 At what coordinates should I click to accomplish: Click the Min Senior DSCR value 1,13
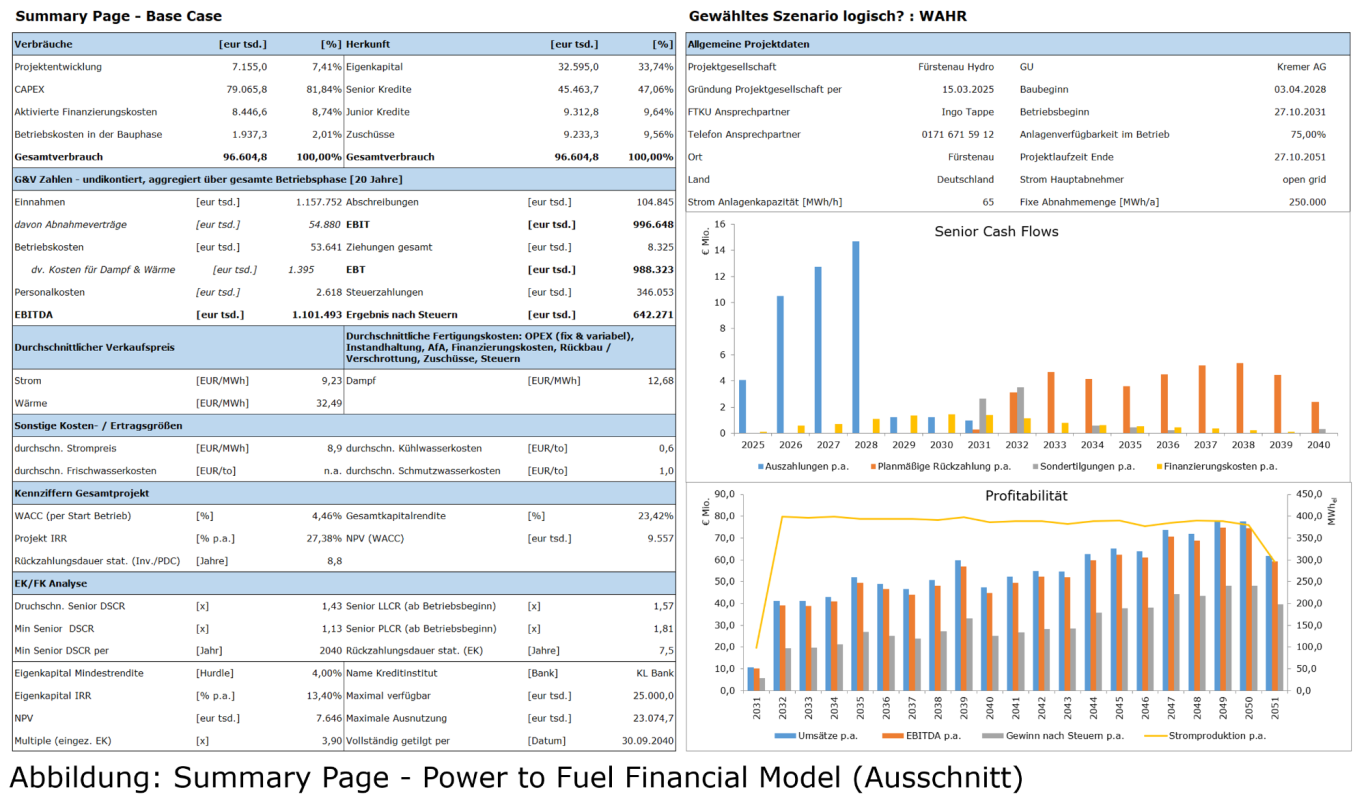tap(330, 628)
